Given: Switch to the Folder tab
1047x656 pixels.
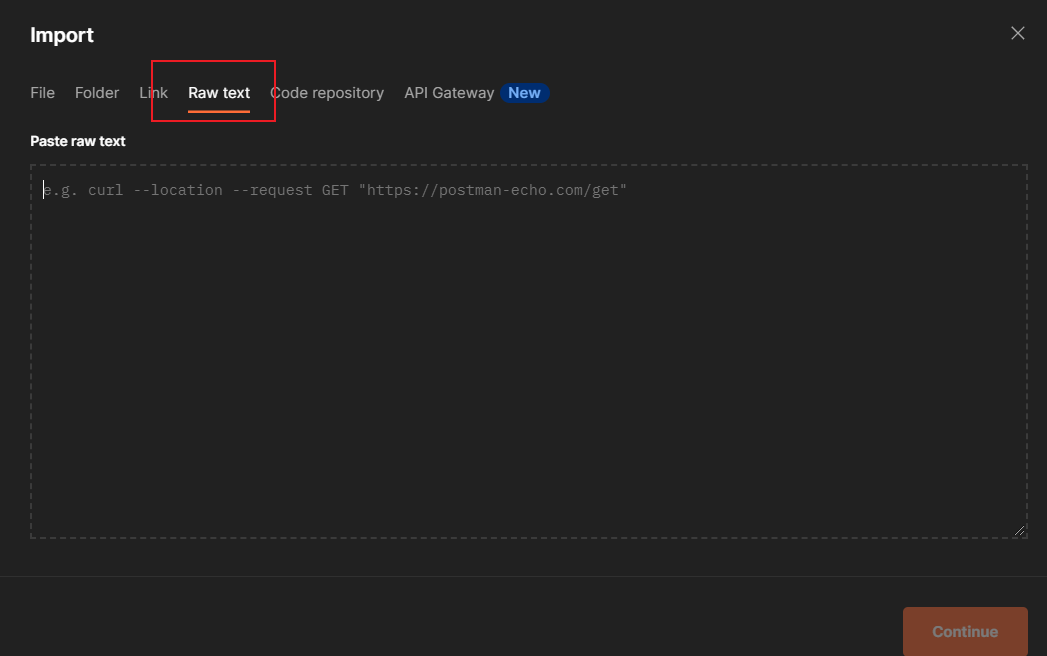Looking at the screenshot, I should (97, 93).
